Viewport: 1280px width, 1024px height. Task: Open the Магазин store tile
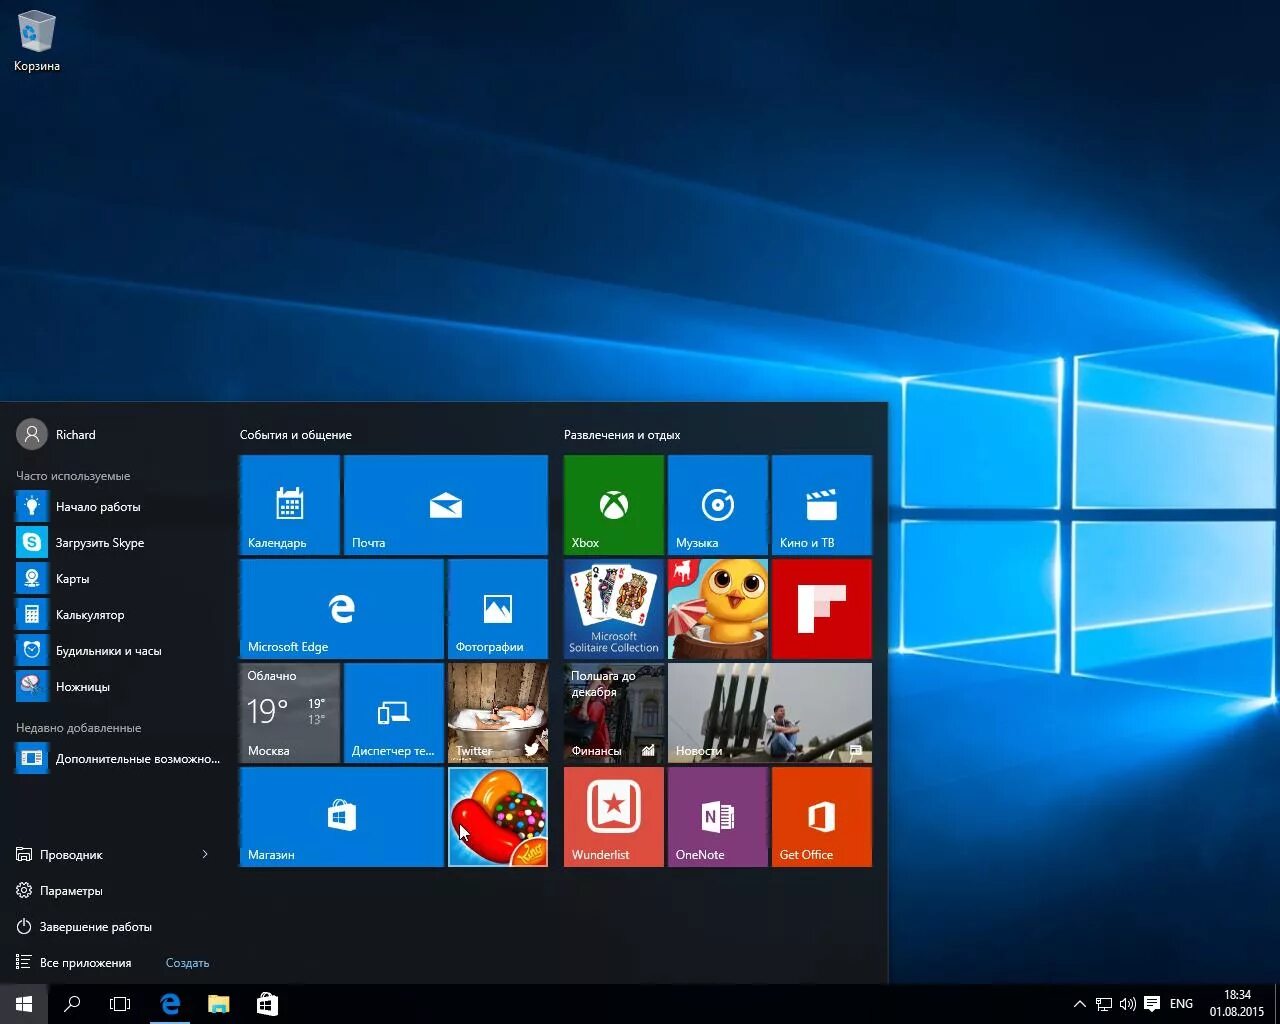[342, 817]
